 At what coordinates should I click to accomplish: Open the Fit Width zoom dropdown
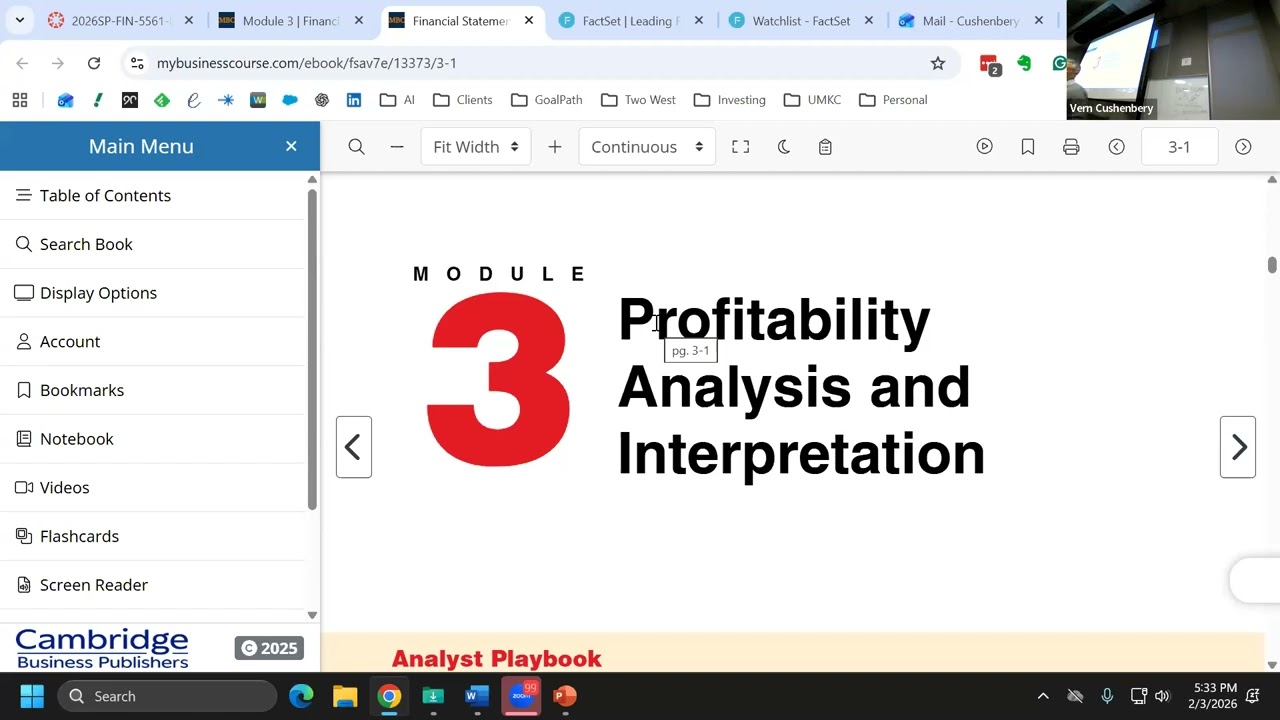(476, 147)
